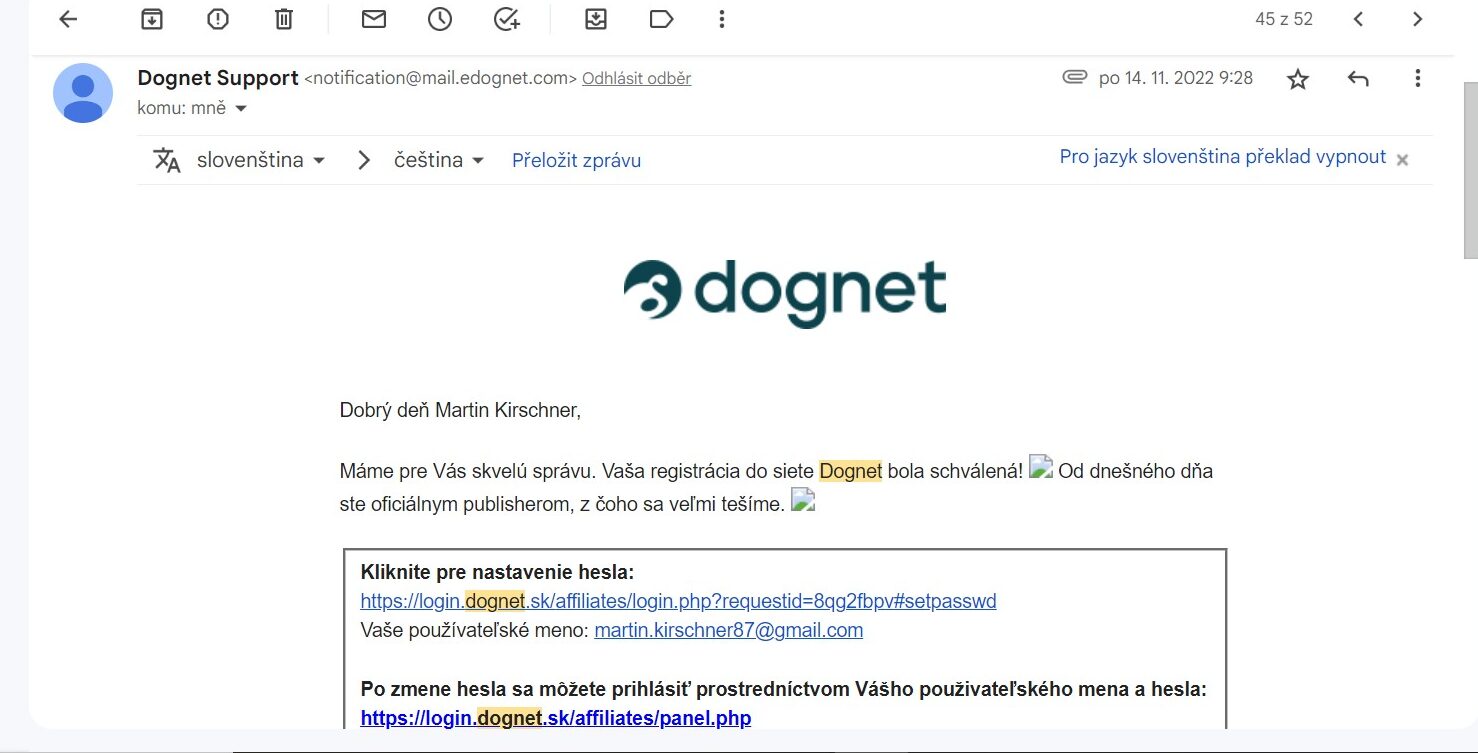This screenshot has height=753, width=1478.
Task: Open the labels icon
Action: point(661,19)
